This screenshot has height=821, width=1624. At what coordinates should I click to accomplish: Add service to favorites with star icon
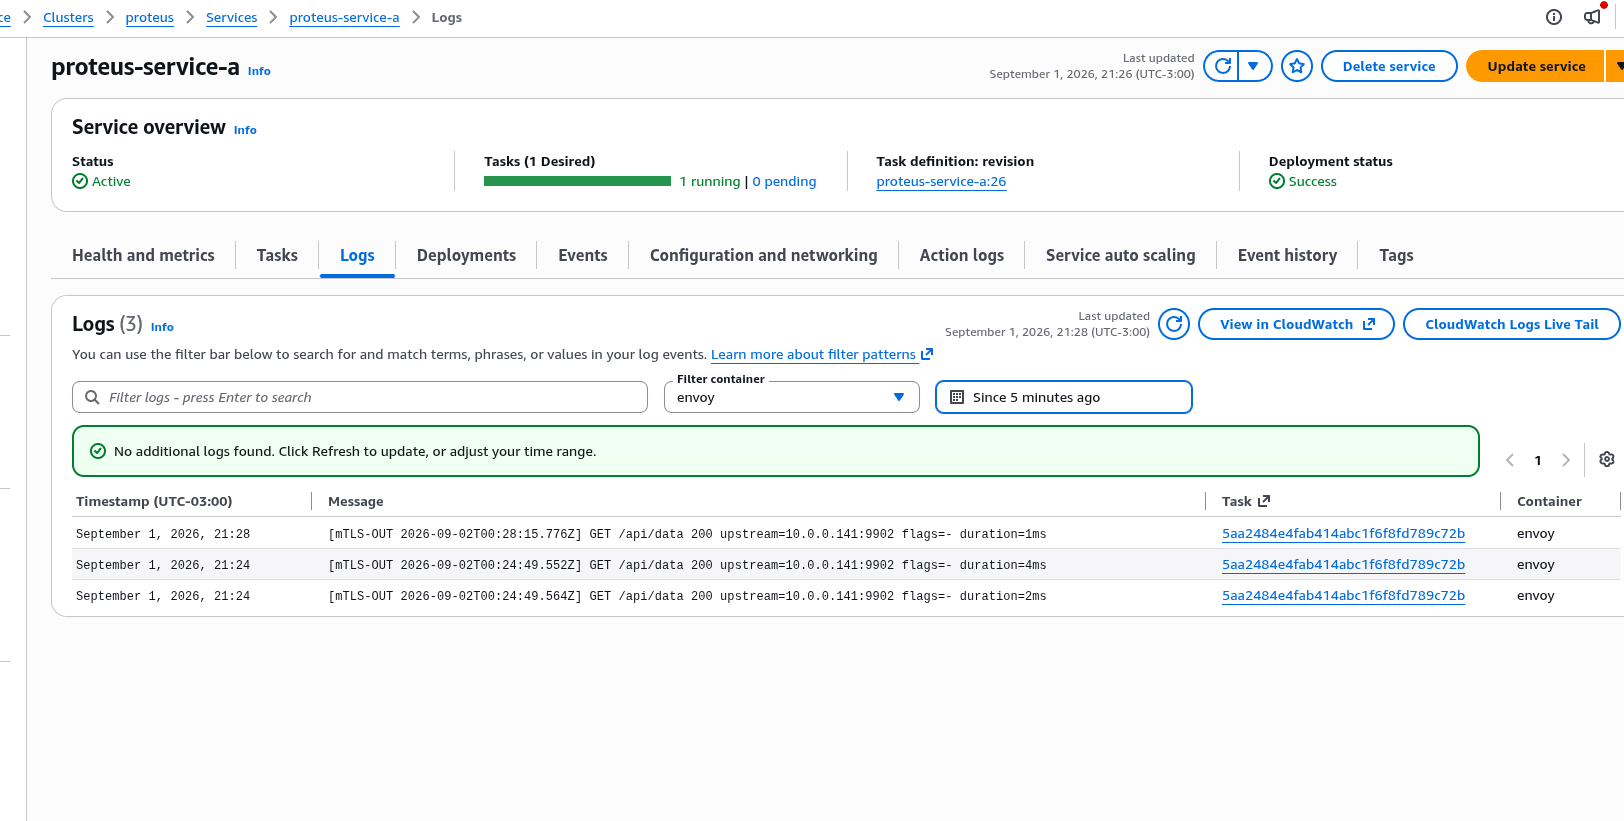point(1297,66)
